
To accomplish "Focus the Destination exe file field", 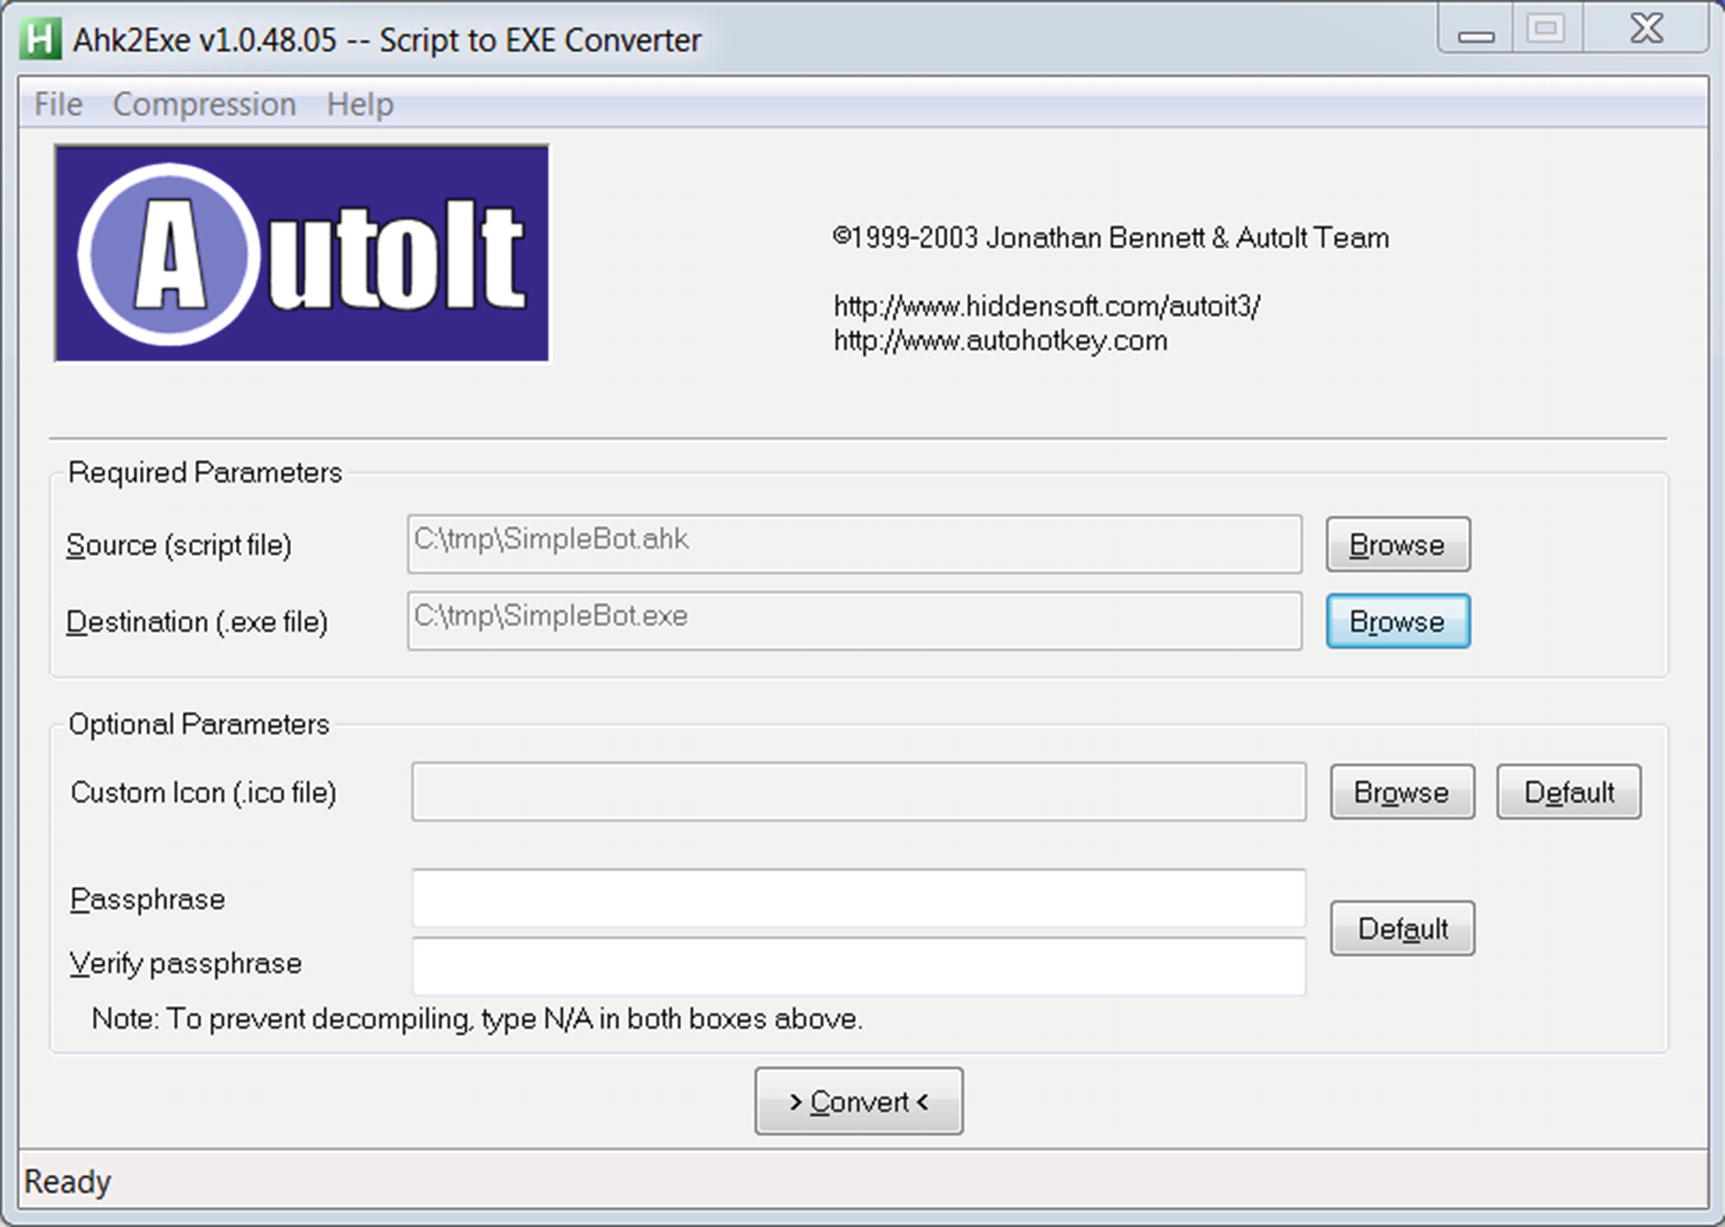I will (855, 621).
